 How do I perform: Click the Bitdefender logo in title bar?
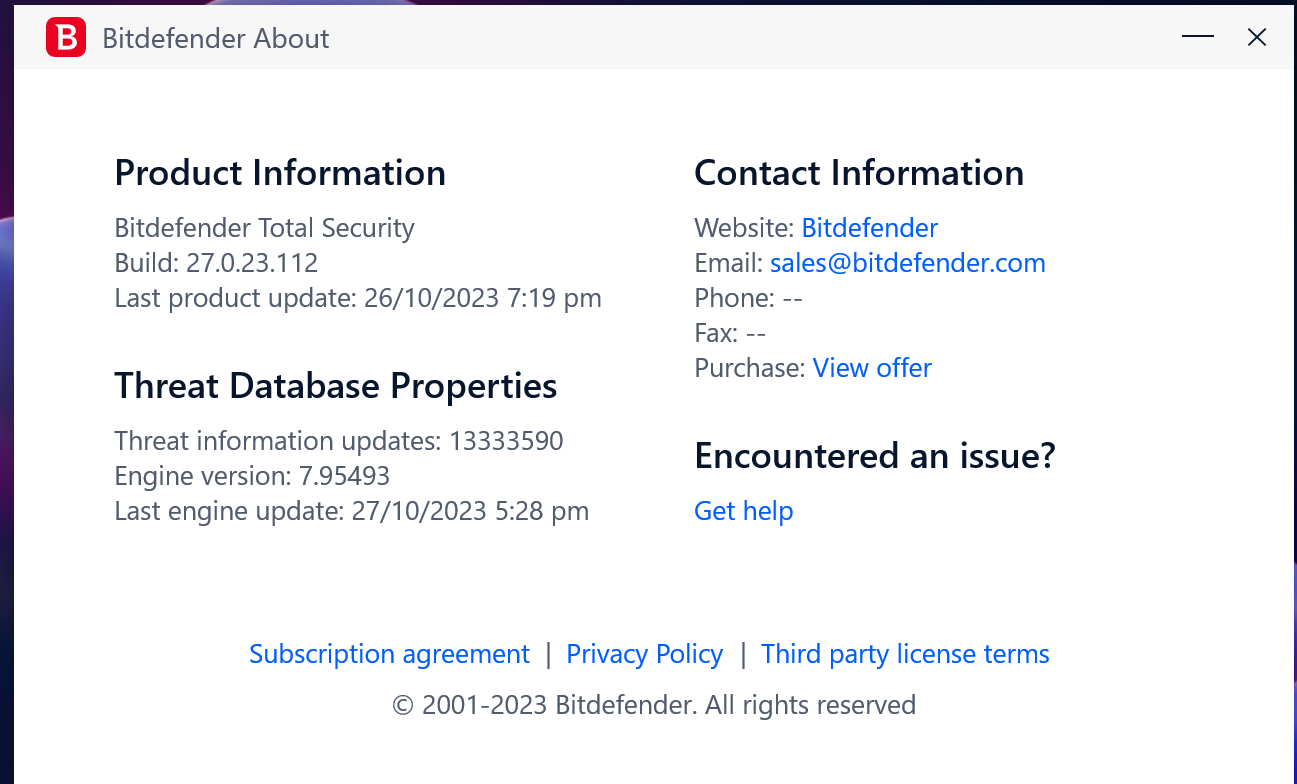pos(66,38)
